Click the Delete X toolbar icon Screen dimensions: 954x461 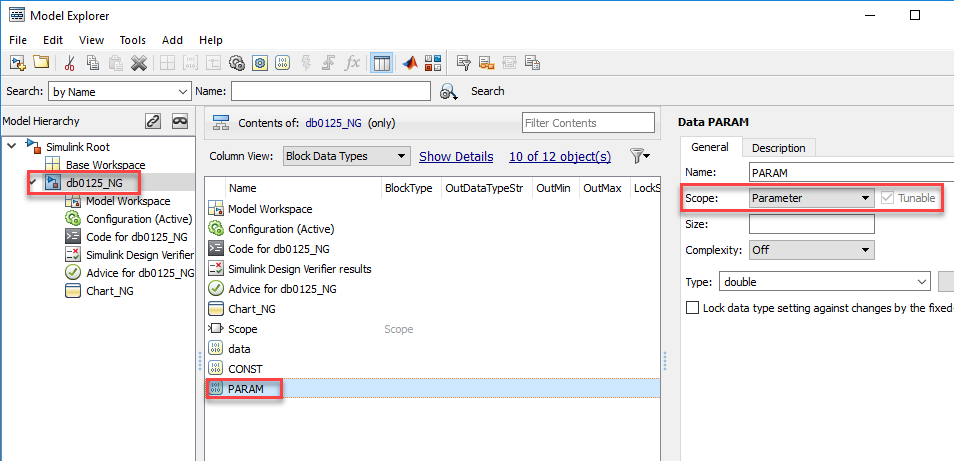click(x=139, y=63)
